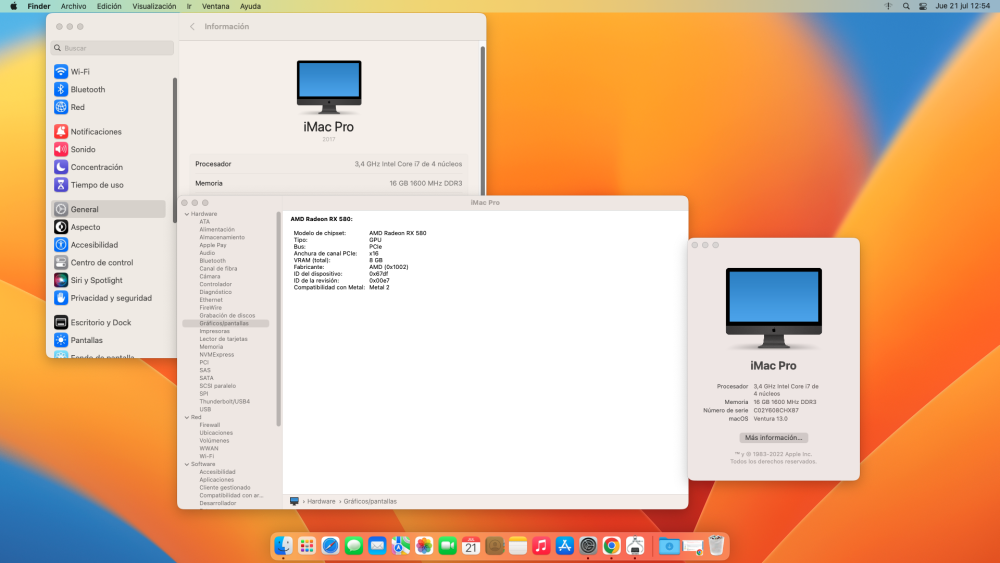The height and width of the screenshot is (563, 1000).
Task: Select Aplicaciones under Software section
Action: coord(217,479)
